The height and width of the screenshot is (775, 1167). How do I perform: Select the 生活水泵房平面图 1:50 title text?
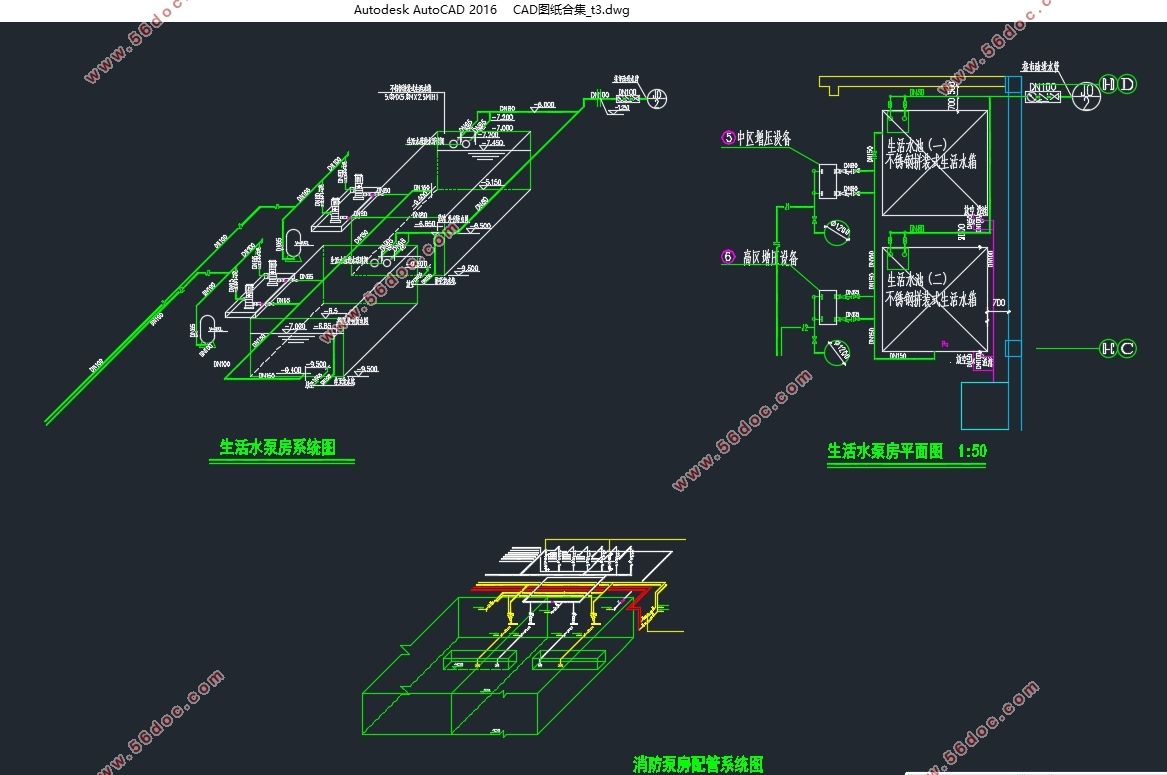tap(907, 450)
